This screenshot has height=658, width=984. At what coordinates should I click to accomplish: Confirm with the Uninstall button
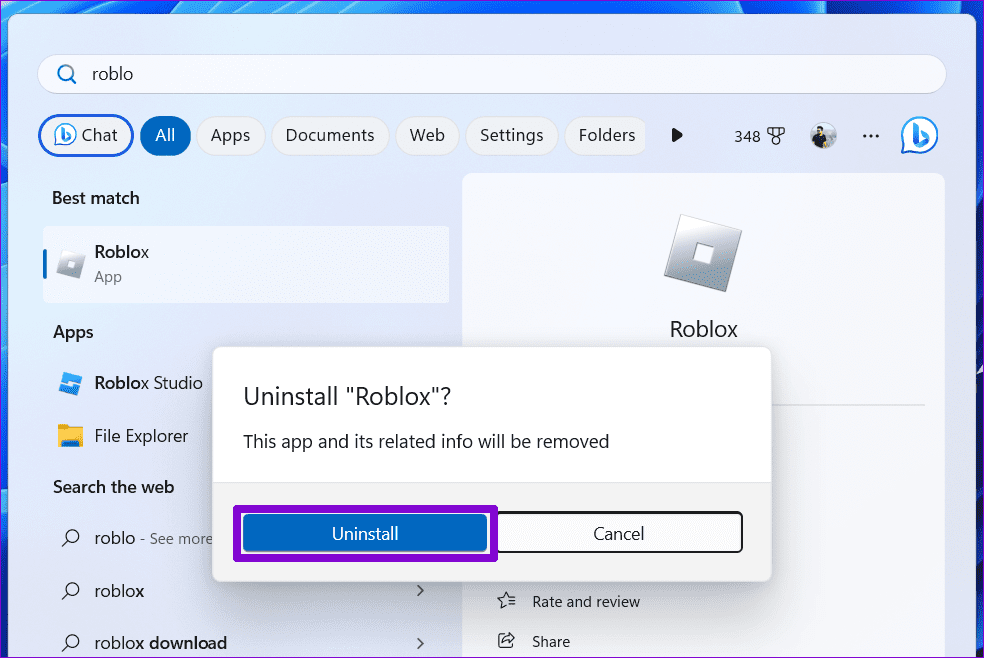(x=365, y=532)
